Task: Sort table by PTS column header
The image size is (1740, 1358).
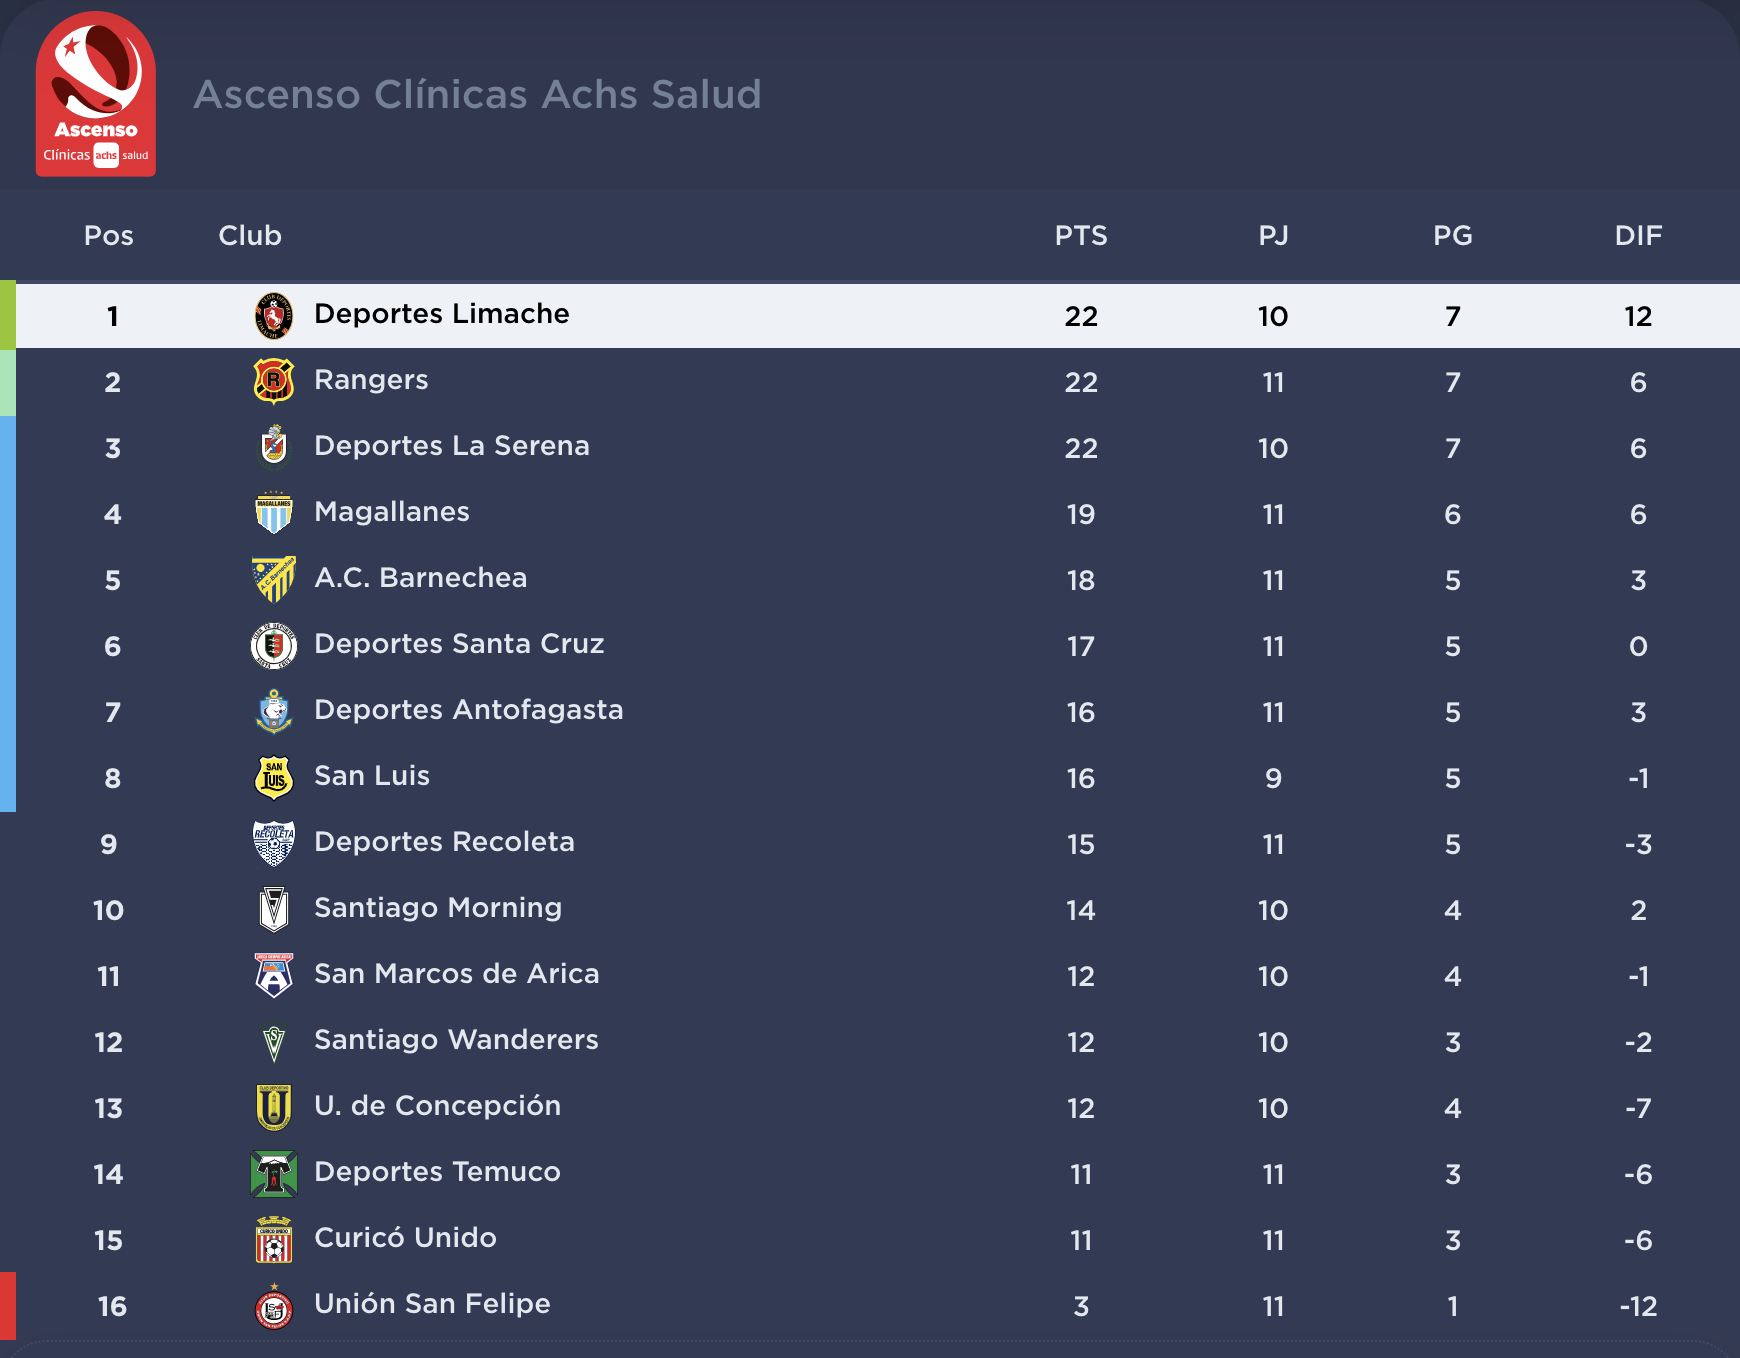Action: [x=1081, y=236]
